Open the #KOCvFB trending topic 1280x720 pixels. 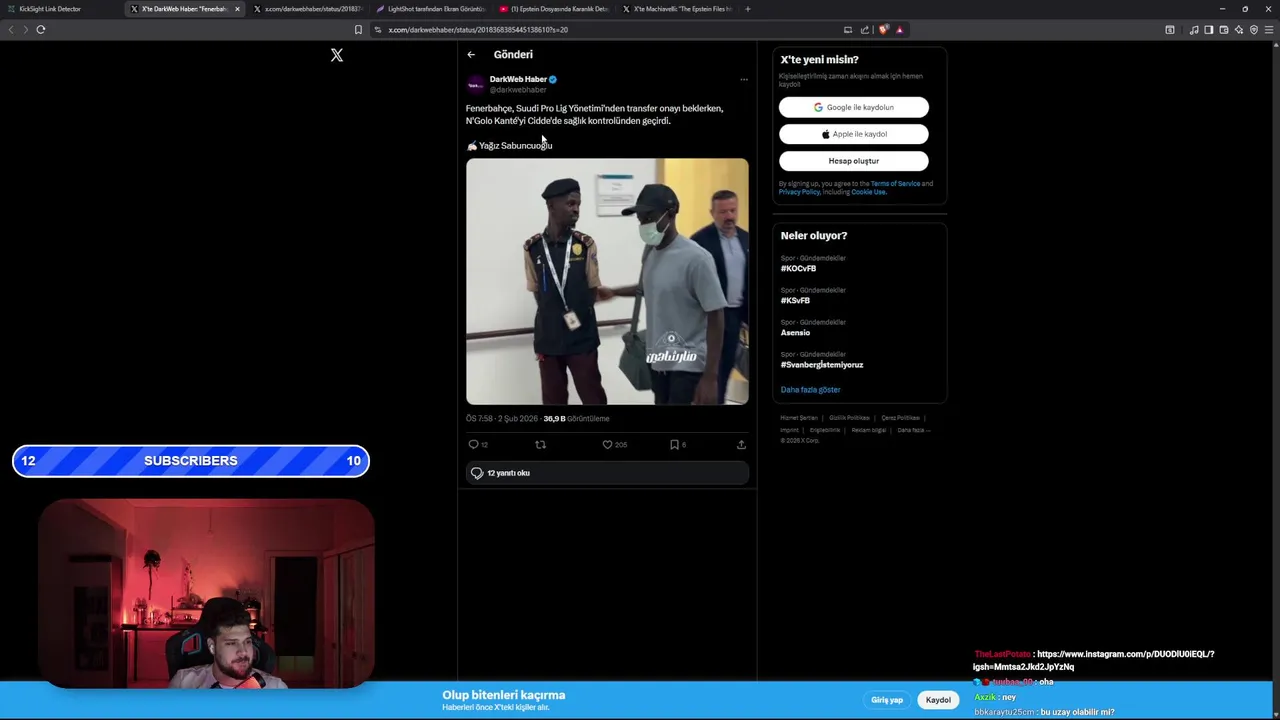click(x=798, y=269)
